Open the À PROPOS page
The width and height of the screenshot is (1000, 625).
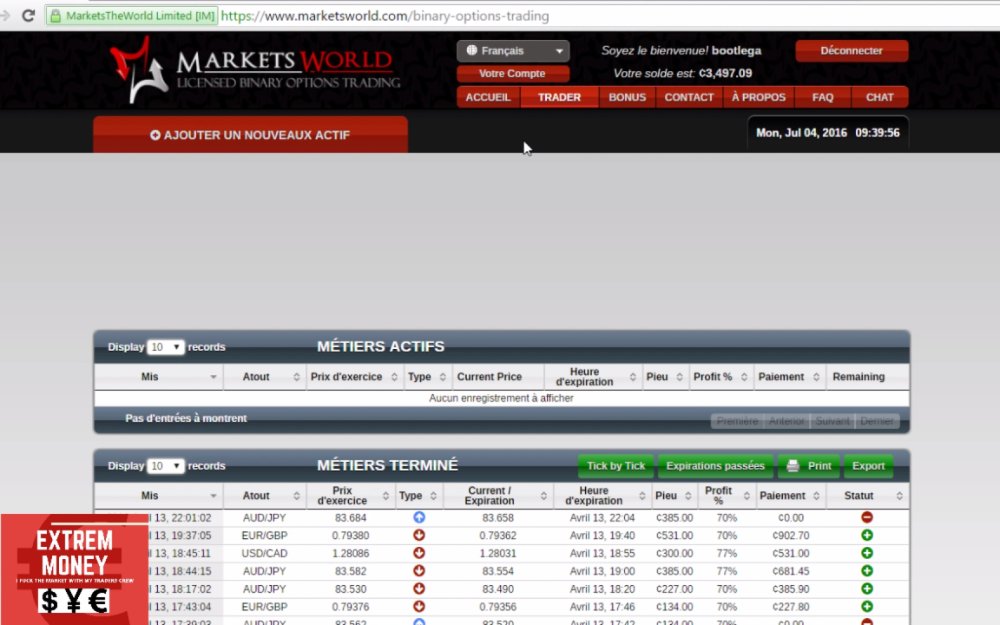(758, 97)
